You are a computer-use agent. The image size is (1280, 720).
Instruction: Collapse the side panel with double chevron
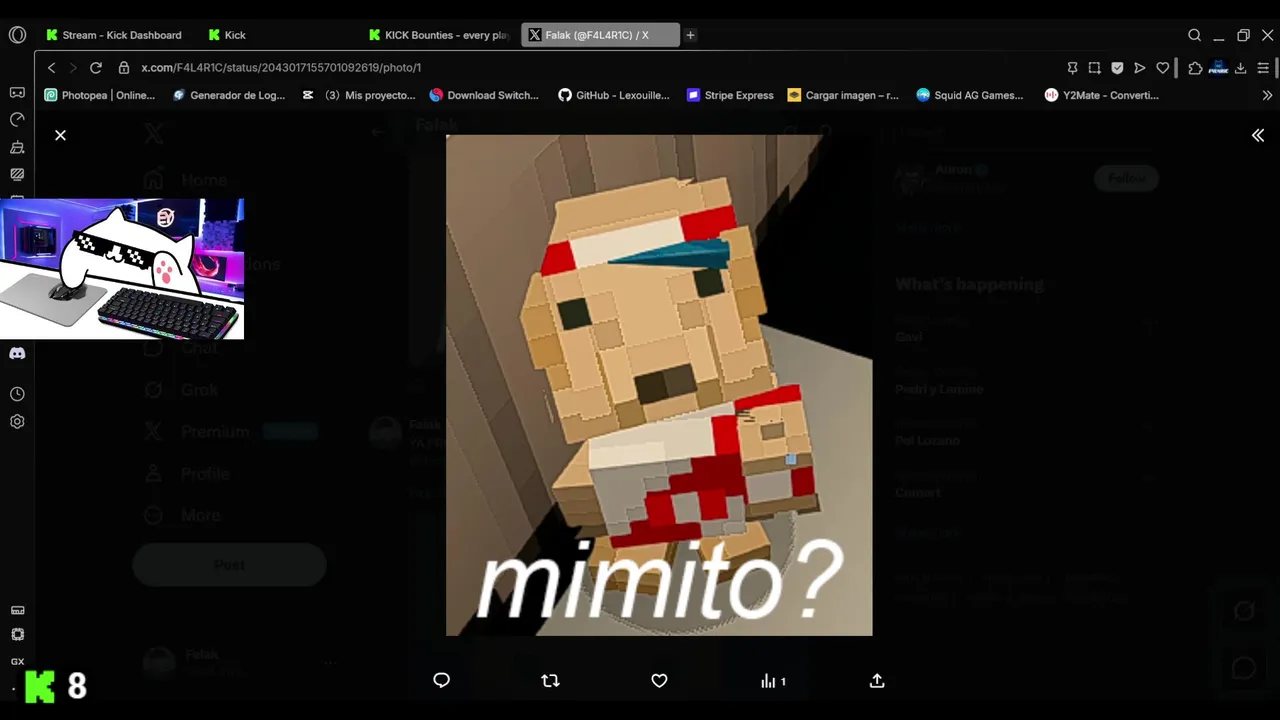1258,135
